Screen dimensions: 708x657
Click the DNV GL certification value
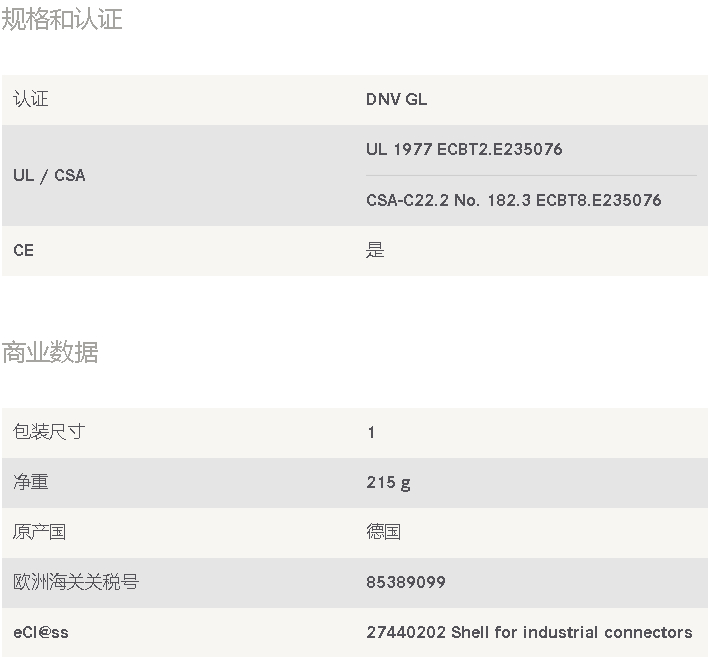396,99
